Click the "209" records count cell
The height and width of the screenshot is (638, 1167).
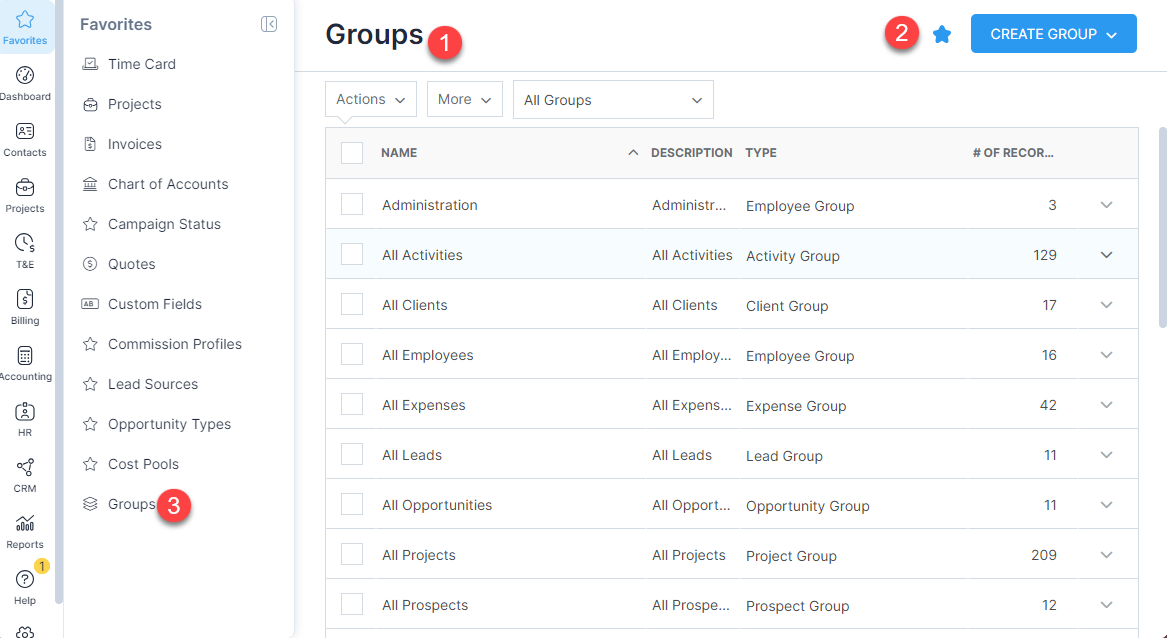1043,555
